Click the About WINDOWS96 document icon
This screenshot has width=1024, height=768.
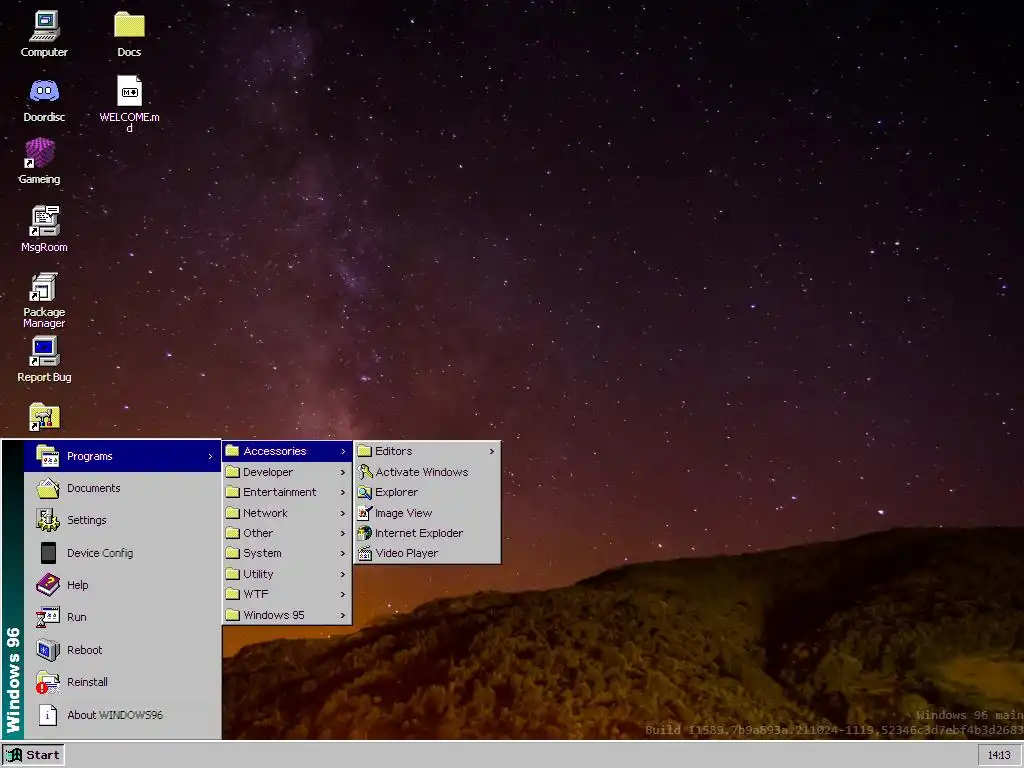(48, 714)
